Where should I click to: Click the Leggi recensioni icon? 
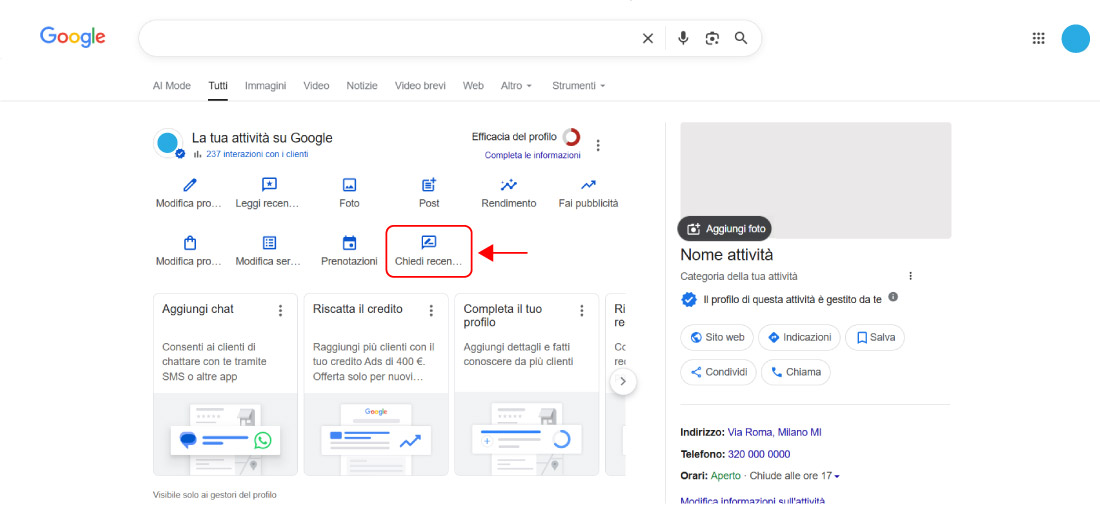[x=268, y=185]
